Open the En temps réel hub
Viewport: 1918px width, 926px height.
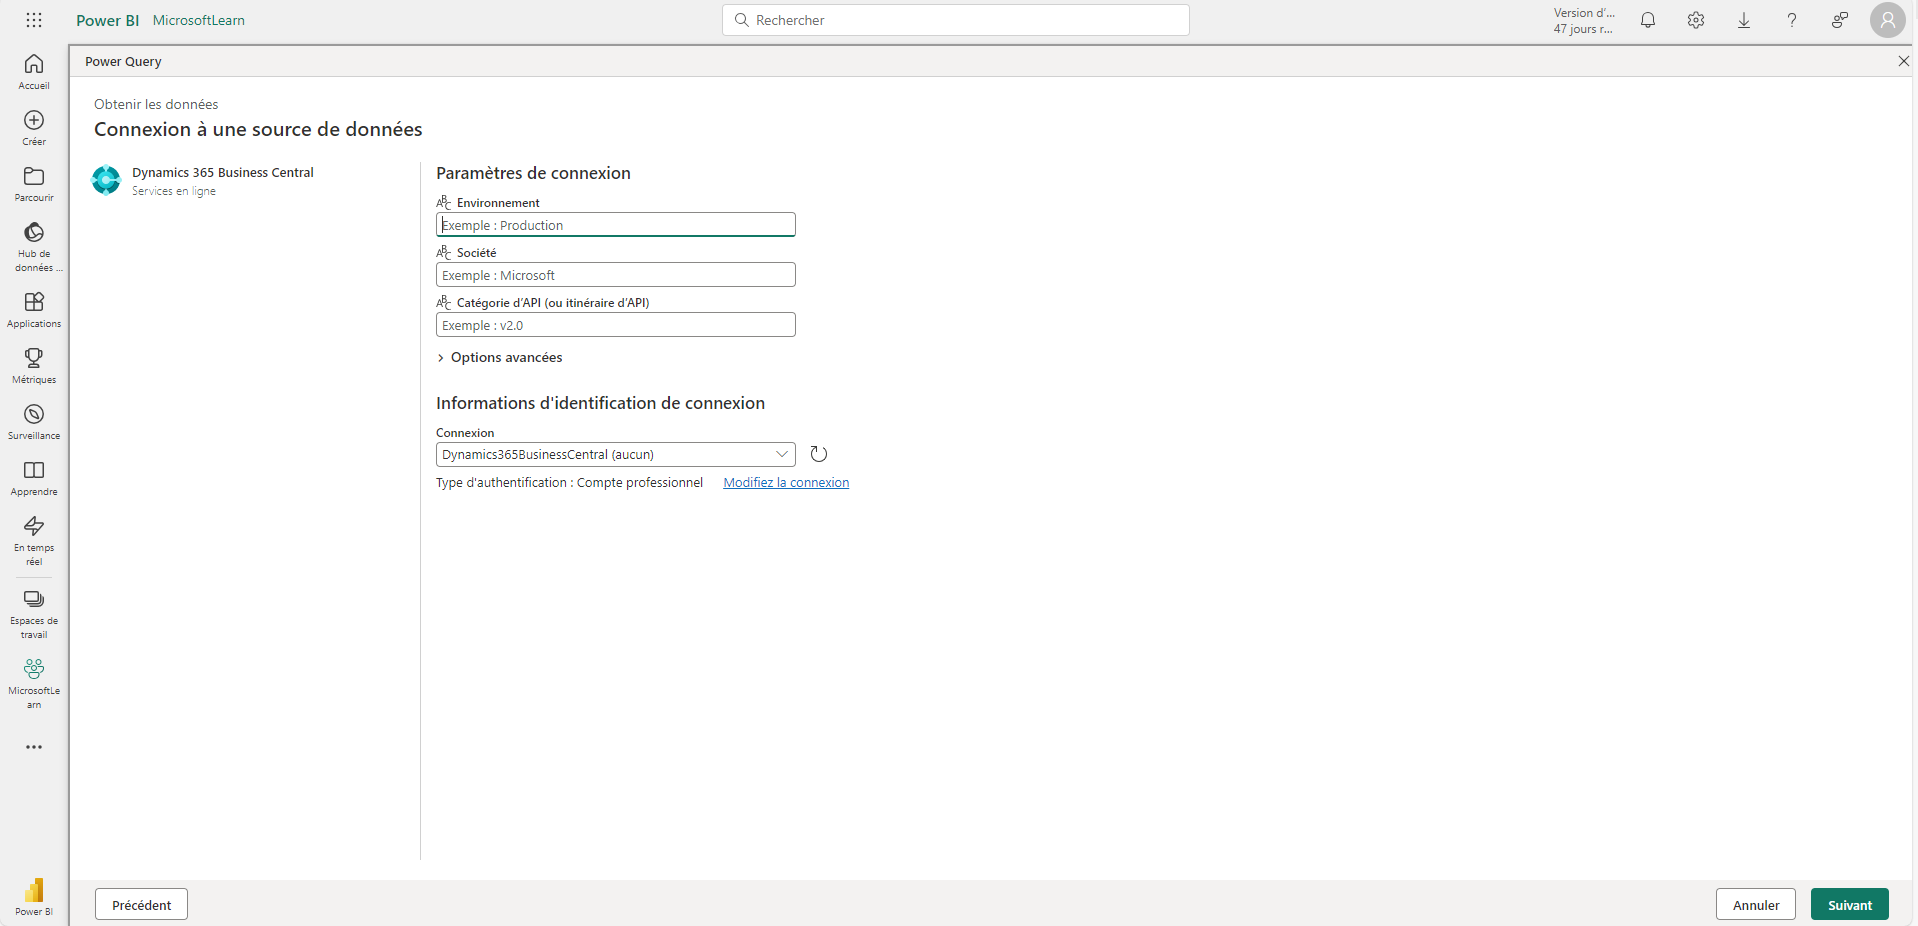point(34,541)
